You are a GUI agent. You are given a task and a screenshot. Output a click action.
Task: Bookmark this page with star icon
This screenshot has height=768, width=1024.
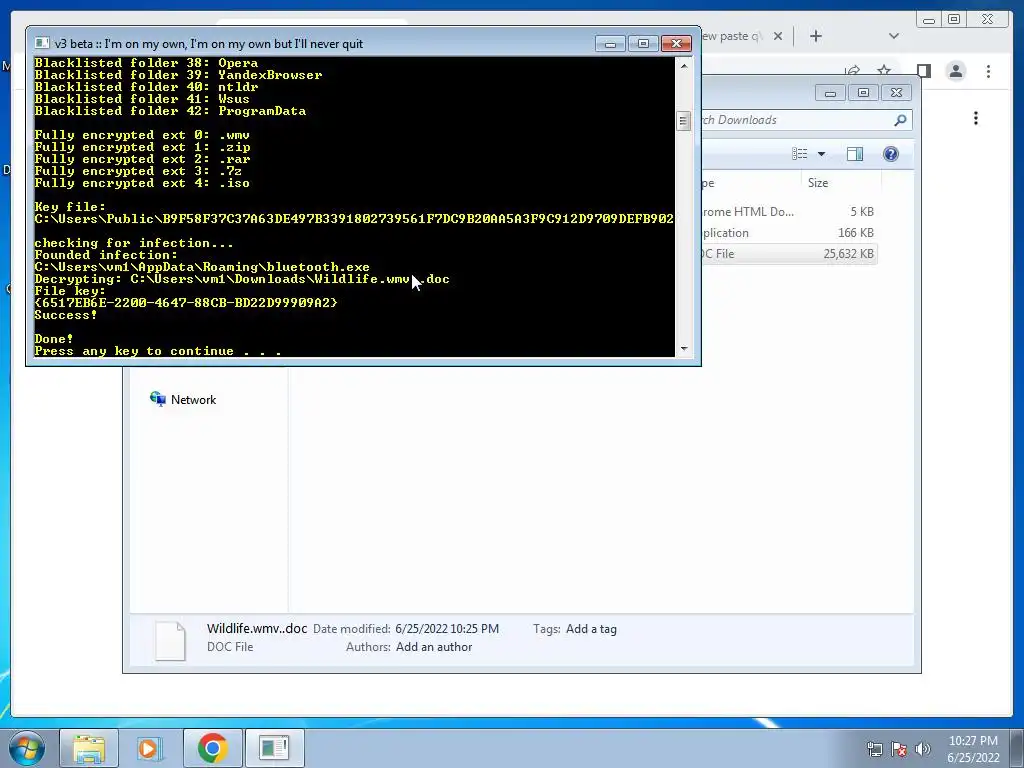click(x=884, y=70)
